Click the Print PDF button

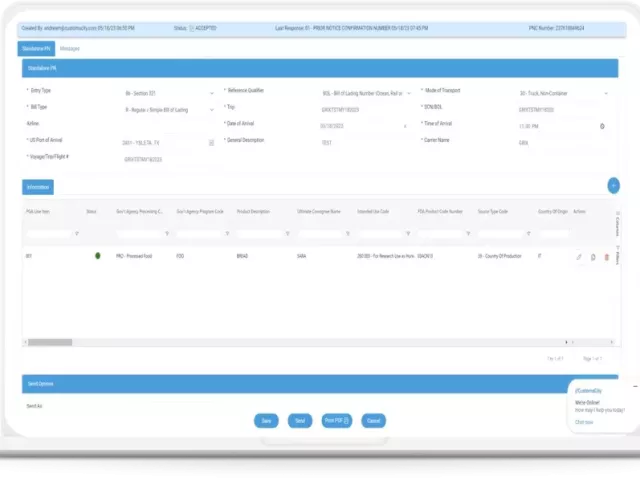[x=337, y=421]
